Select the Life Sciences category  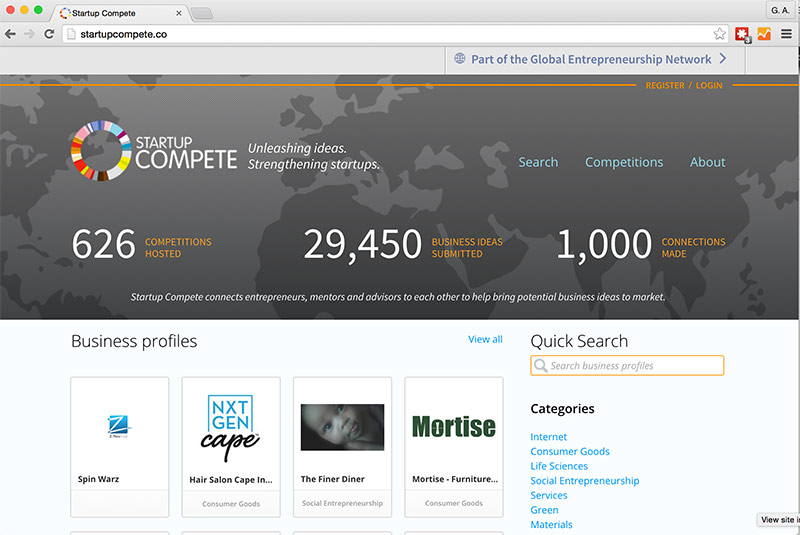559,466
